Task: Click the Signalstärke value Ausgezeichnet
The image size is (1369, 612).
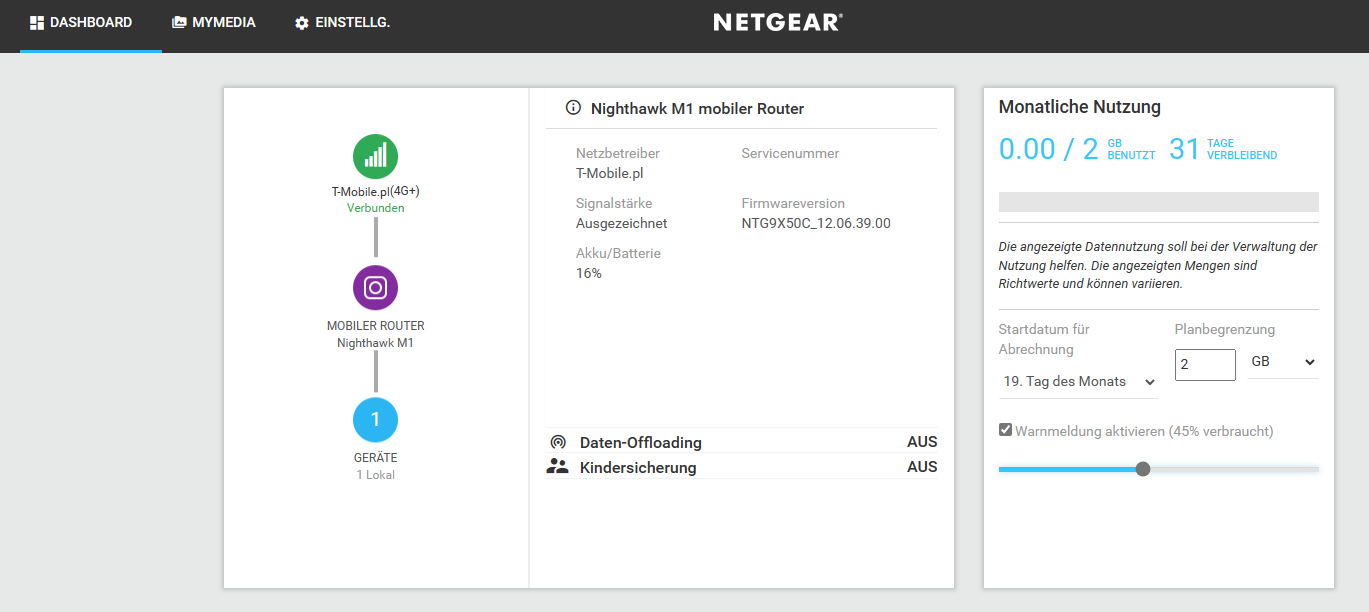Action: tap(621, 223)
